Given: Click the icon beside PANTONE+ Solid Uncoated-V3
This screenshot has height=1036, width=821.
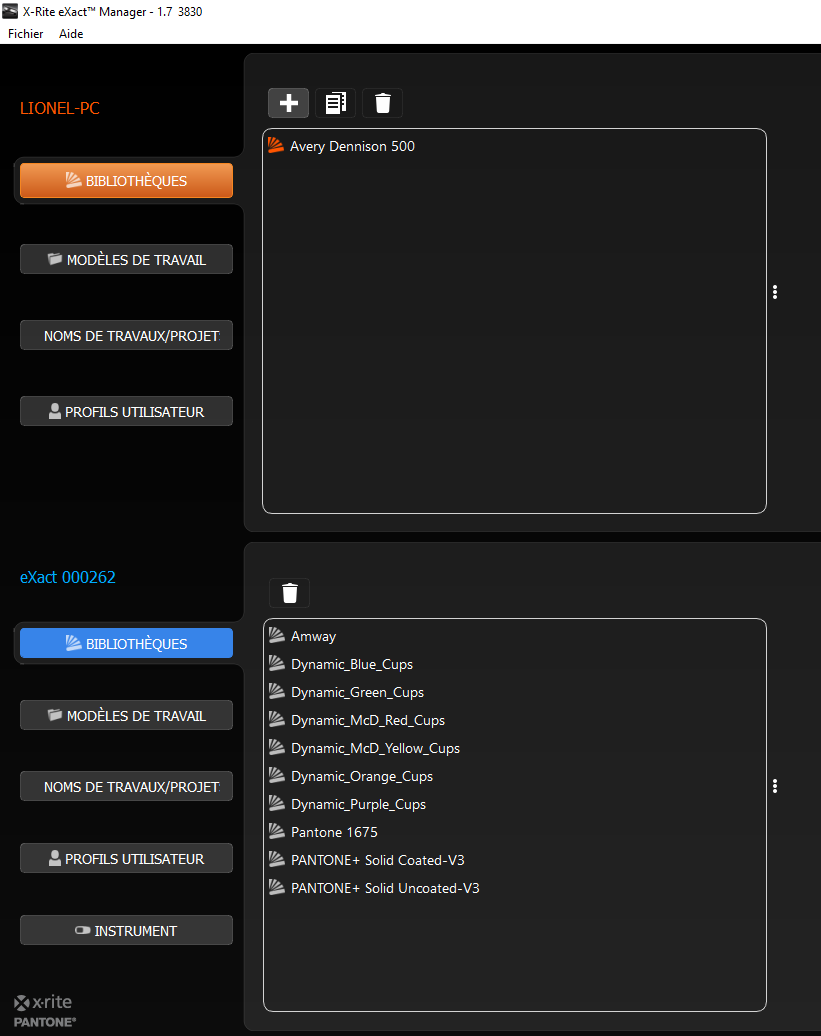Looking at the screenshot, I should [x=277, y=887].
